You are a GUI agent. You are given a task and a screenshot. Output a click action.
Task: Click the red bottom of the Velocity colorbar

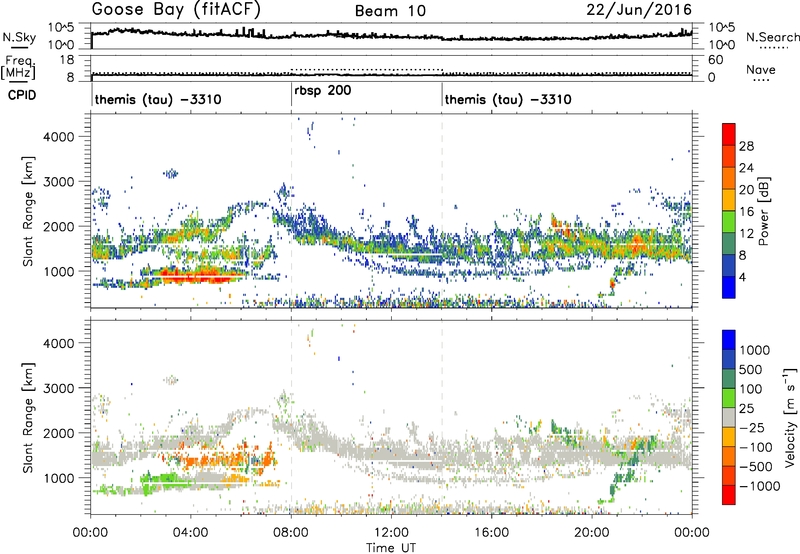tap(729, 496)
